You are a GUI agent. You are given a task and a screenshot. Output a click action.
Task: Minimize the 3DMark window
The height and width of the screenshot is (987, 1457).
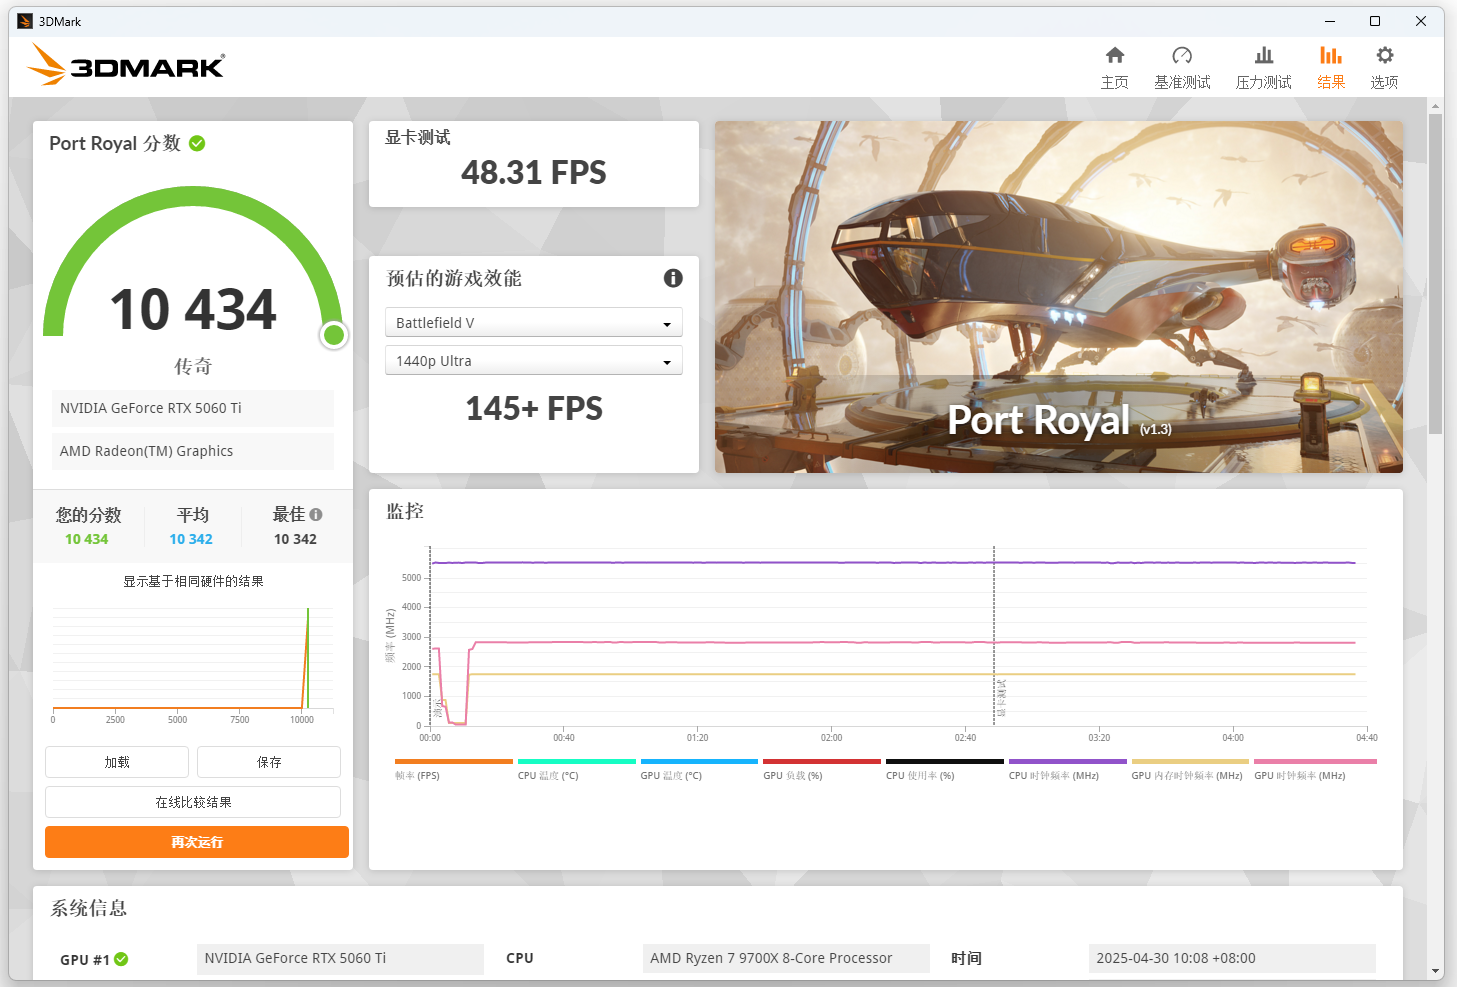(x=1330, y=21)
